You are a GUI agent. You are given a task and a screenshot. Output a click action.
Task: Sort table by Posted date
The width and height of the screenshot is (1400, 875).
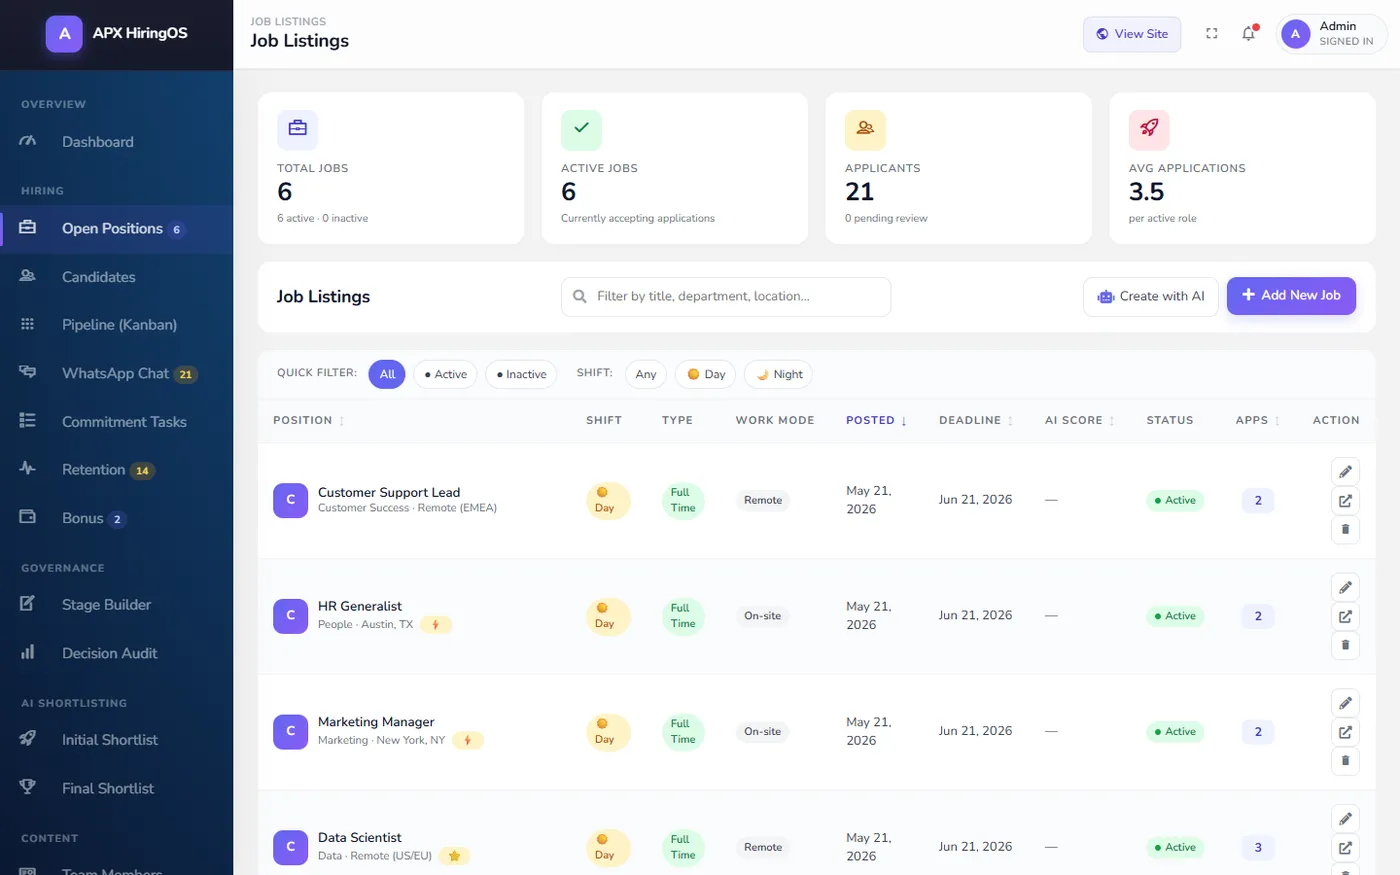(876, 421)
